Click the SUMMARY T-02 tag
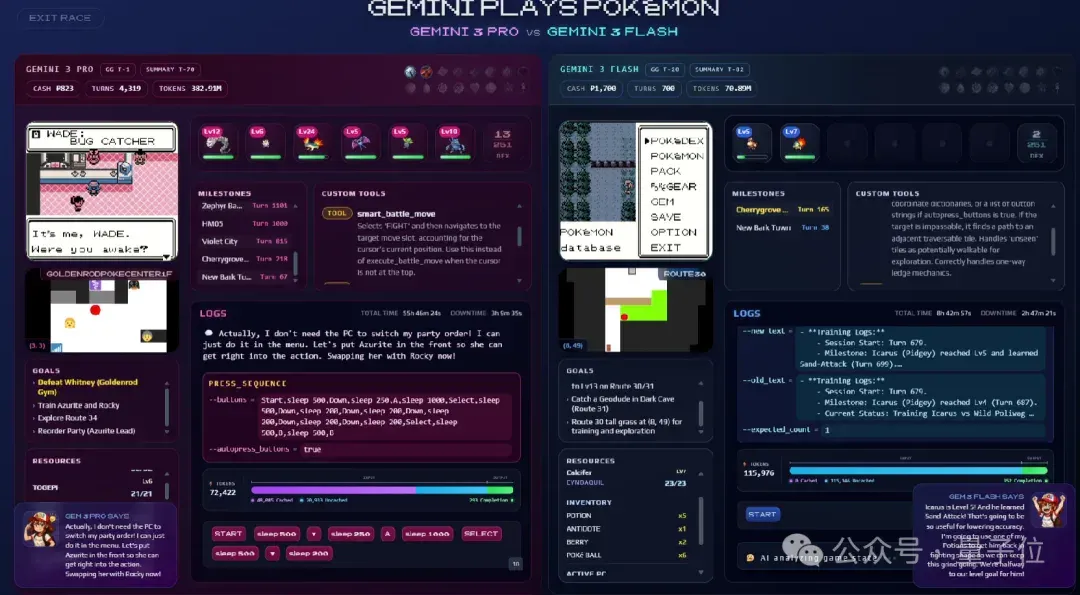The height and width of the screenshot is (595, 1080). (x=718, y=70)
